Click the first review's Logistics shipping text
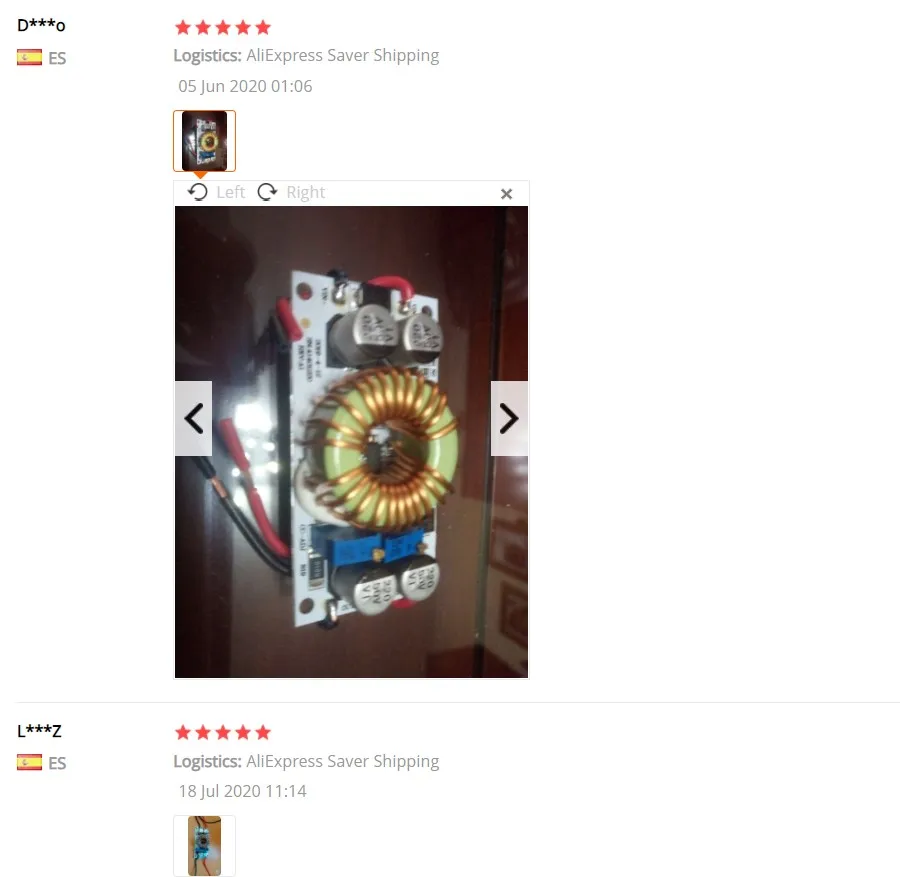Screen dimensions: 900x877 tap(307, 56)
